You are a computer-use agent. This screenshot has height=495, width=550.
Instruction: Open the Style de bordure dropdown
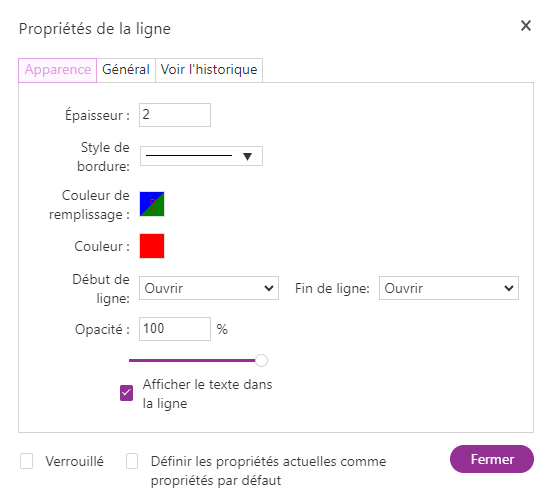(x=201, y=156)
